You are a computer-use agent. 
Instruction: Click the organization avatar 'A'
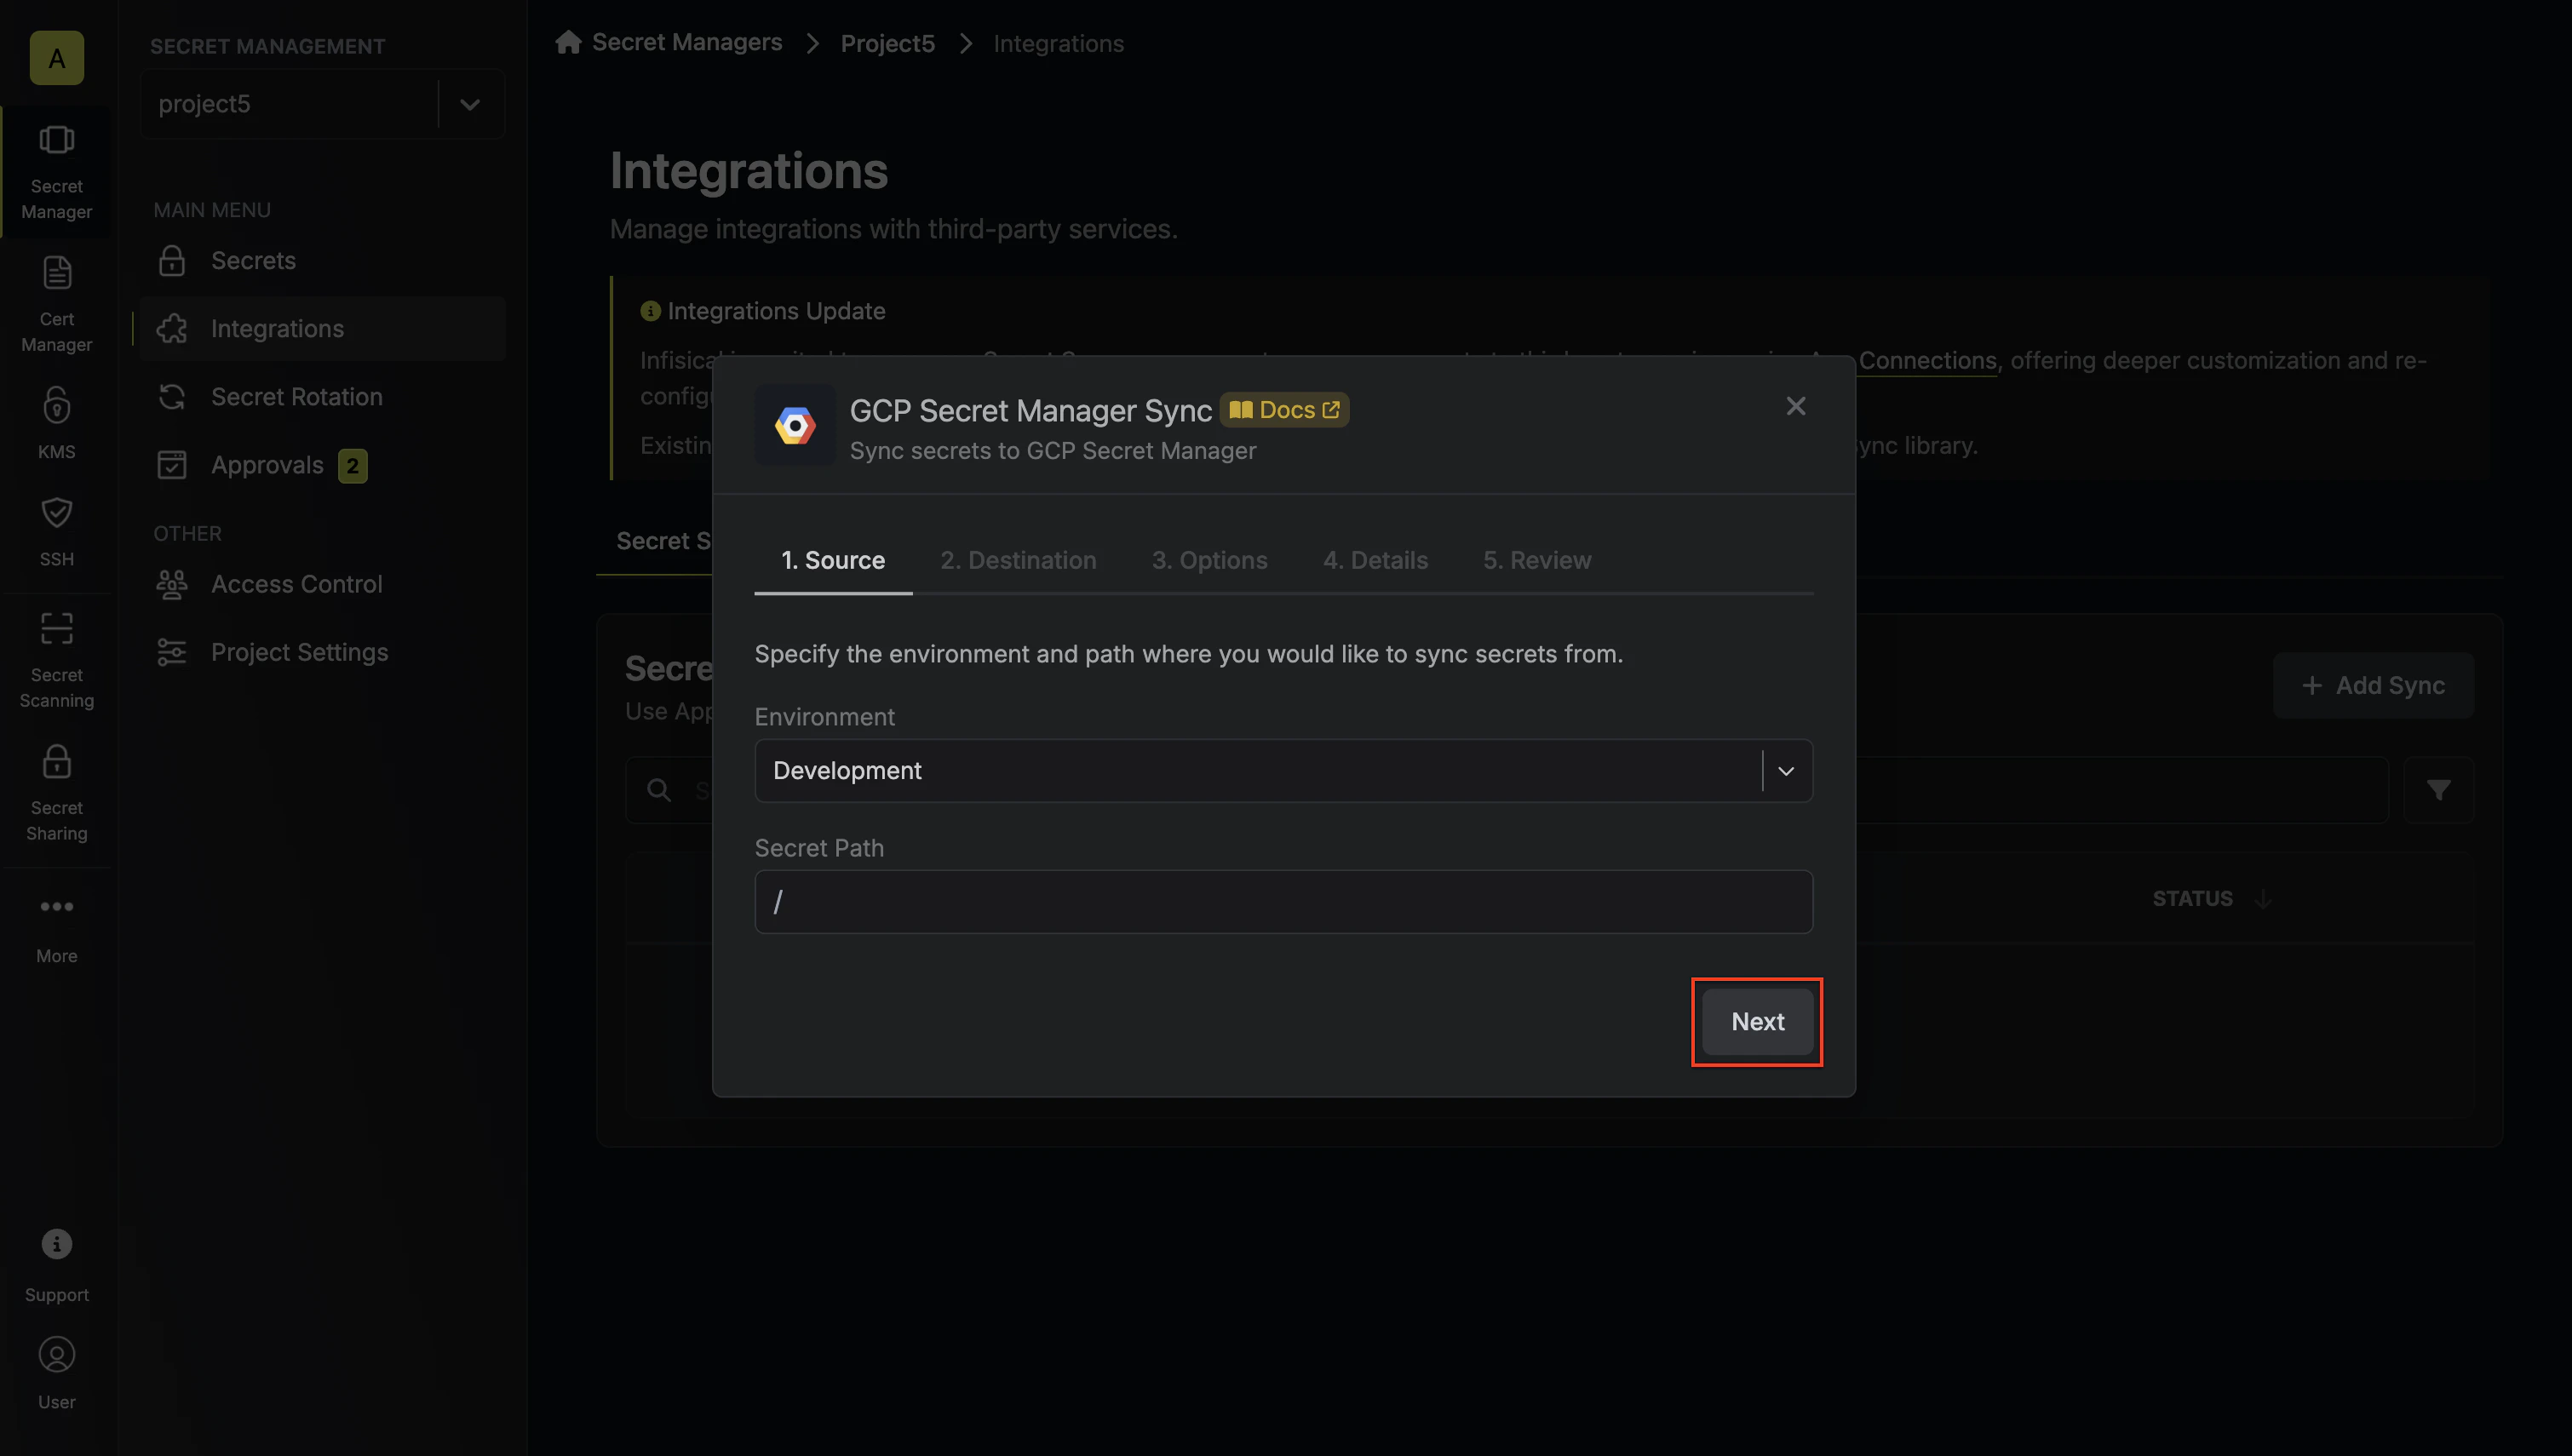pyautogui.click(x=57, y=58)
